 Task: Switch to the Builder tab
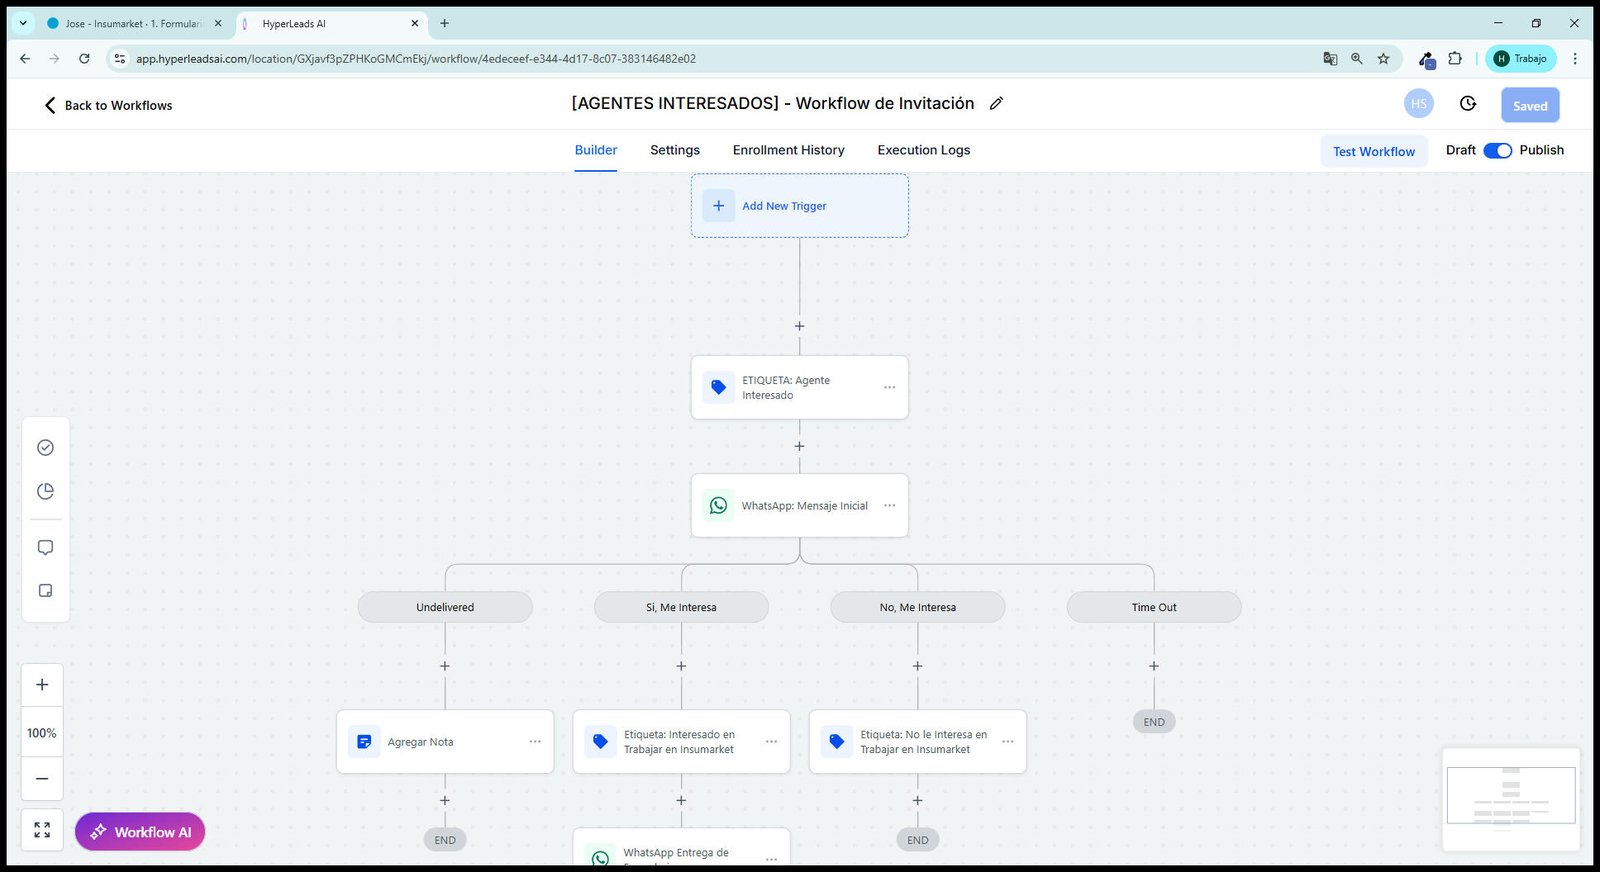(x=596, y=150)
